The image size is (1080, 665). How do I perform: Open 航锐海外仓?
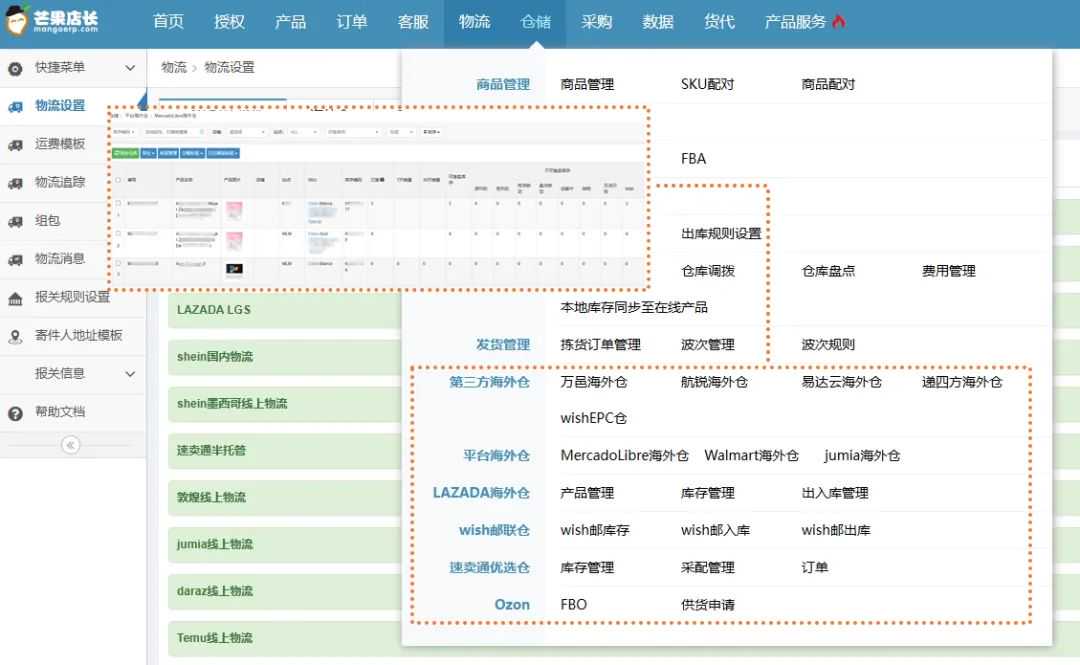coord(714,382)
